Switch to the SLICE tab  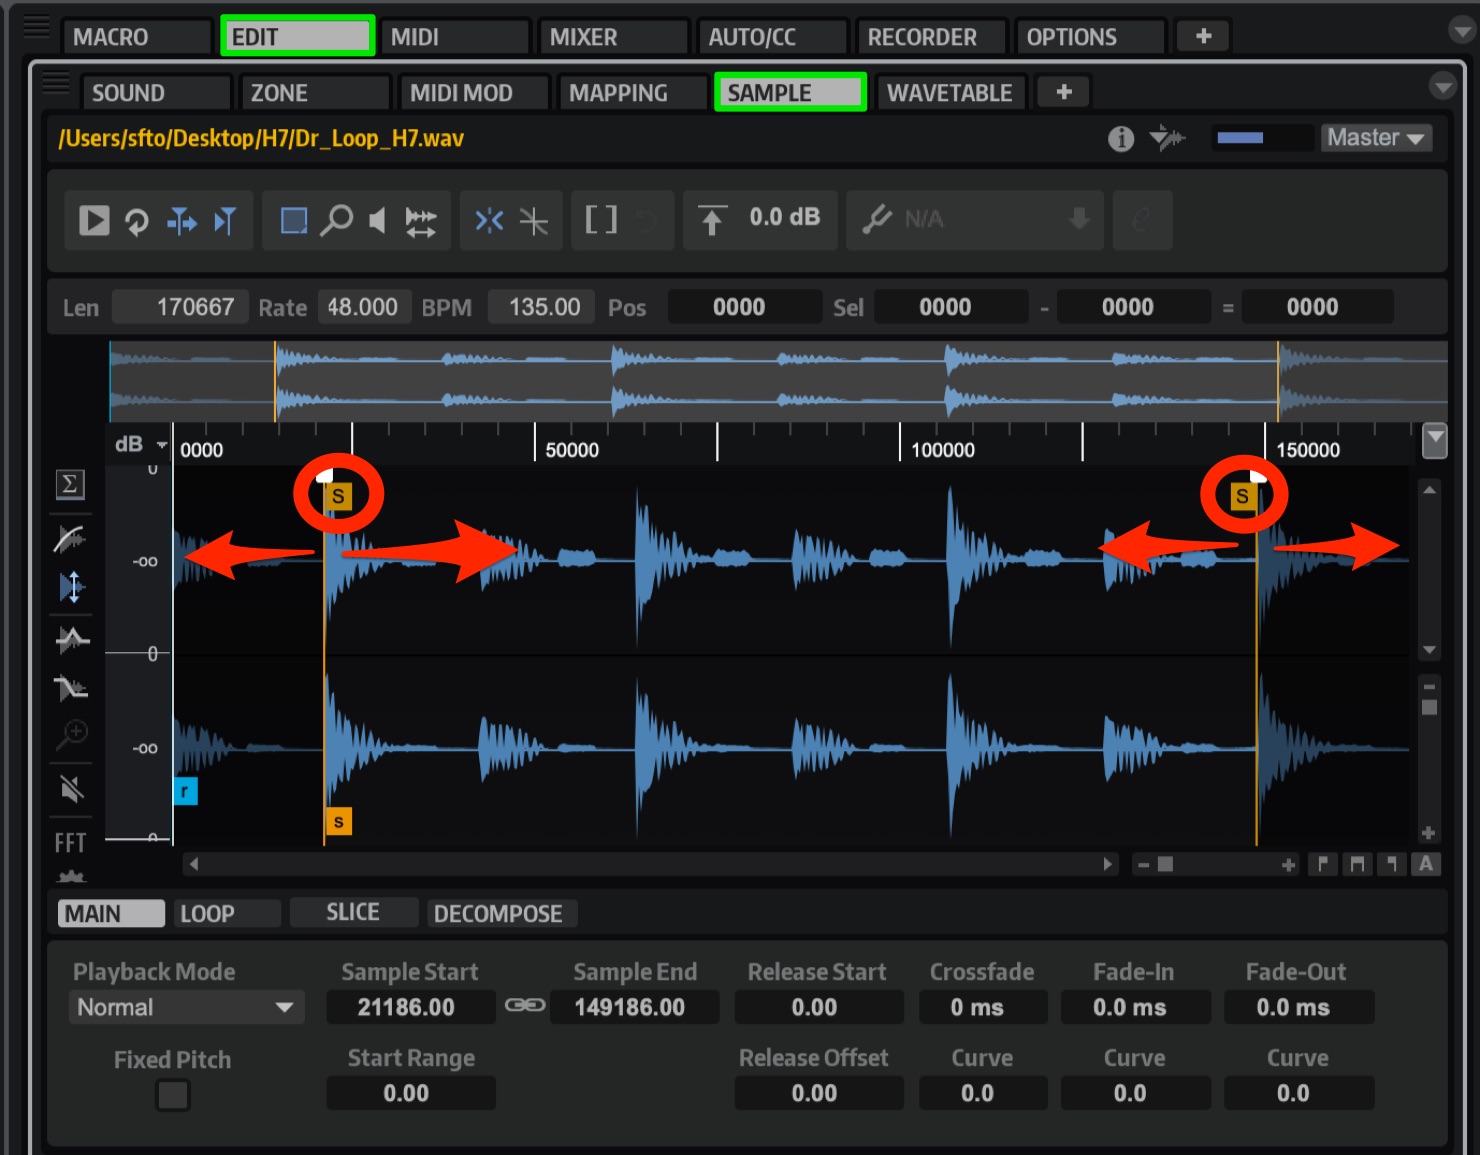[x=353, y=912]
